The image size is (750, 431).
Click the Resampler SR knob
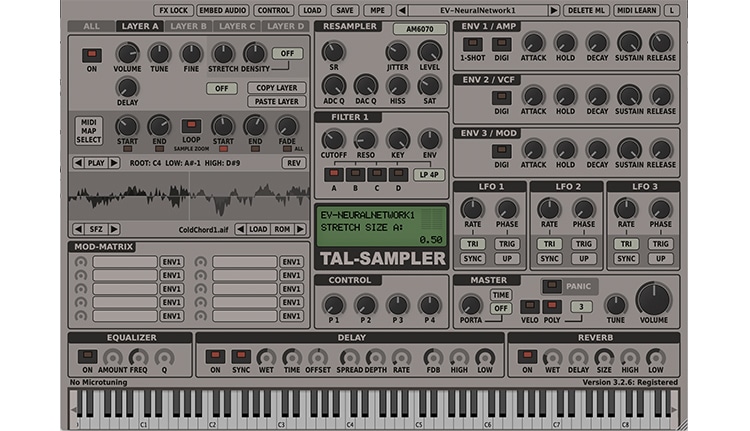click(x=333, y=52)
